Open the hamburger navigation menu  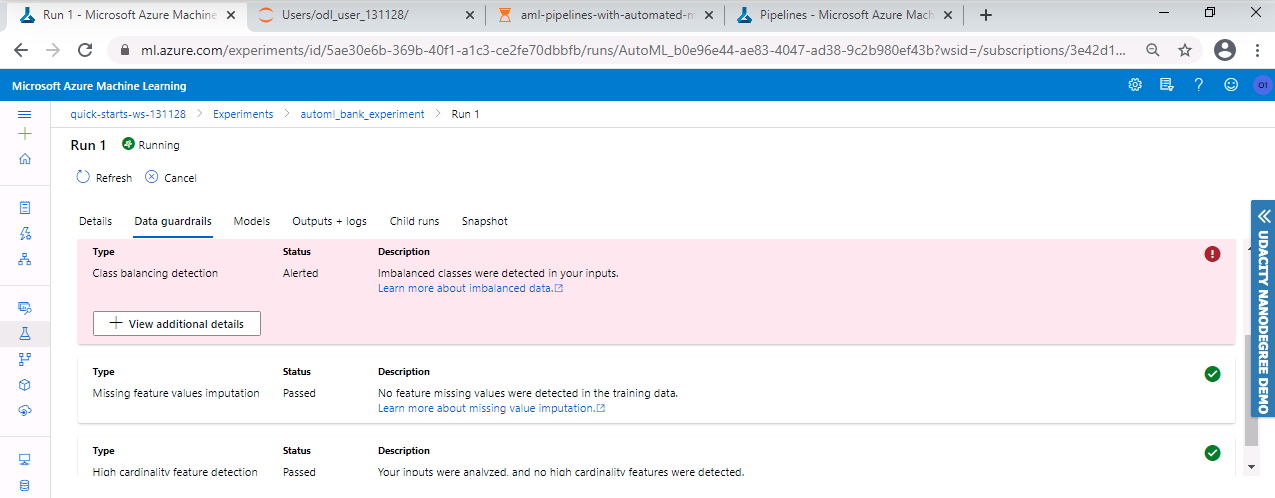click(25, 115)
